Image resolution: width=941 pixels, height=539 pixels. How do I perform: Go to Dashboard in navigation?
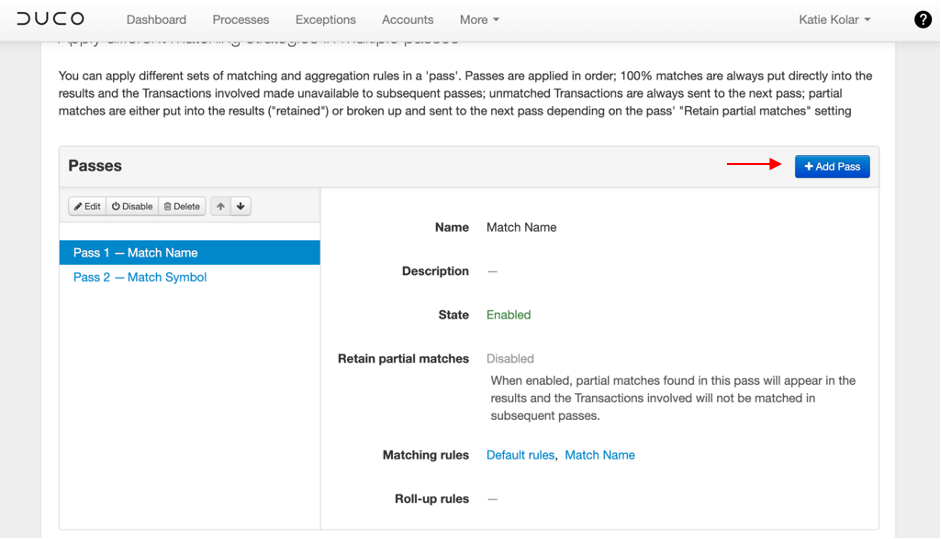click(x=156, y=19)
